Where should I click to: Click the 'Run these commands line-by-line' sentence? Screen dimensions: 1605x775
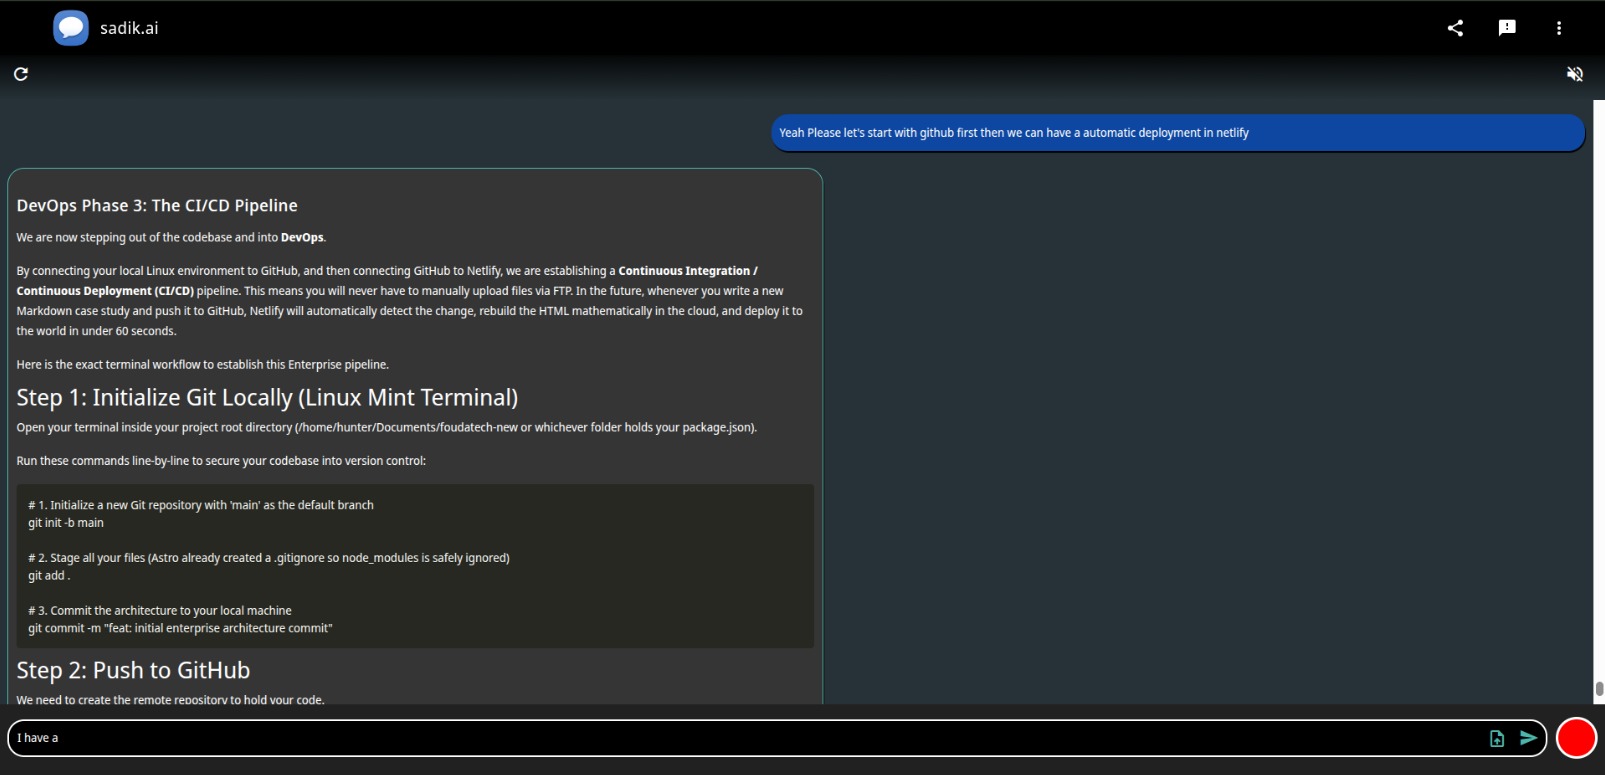point(221,461)
